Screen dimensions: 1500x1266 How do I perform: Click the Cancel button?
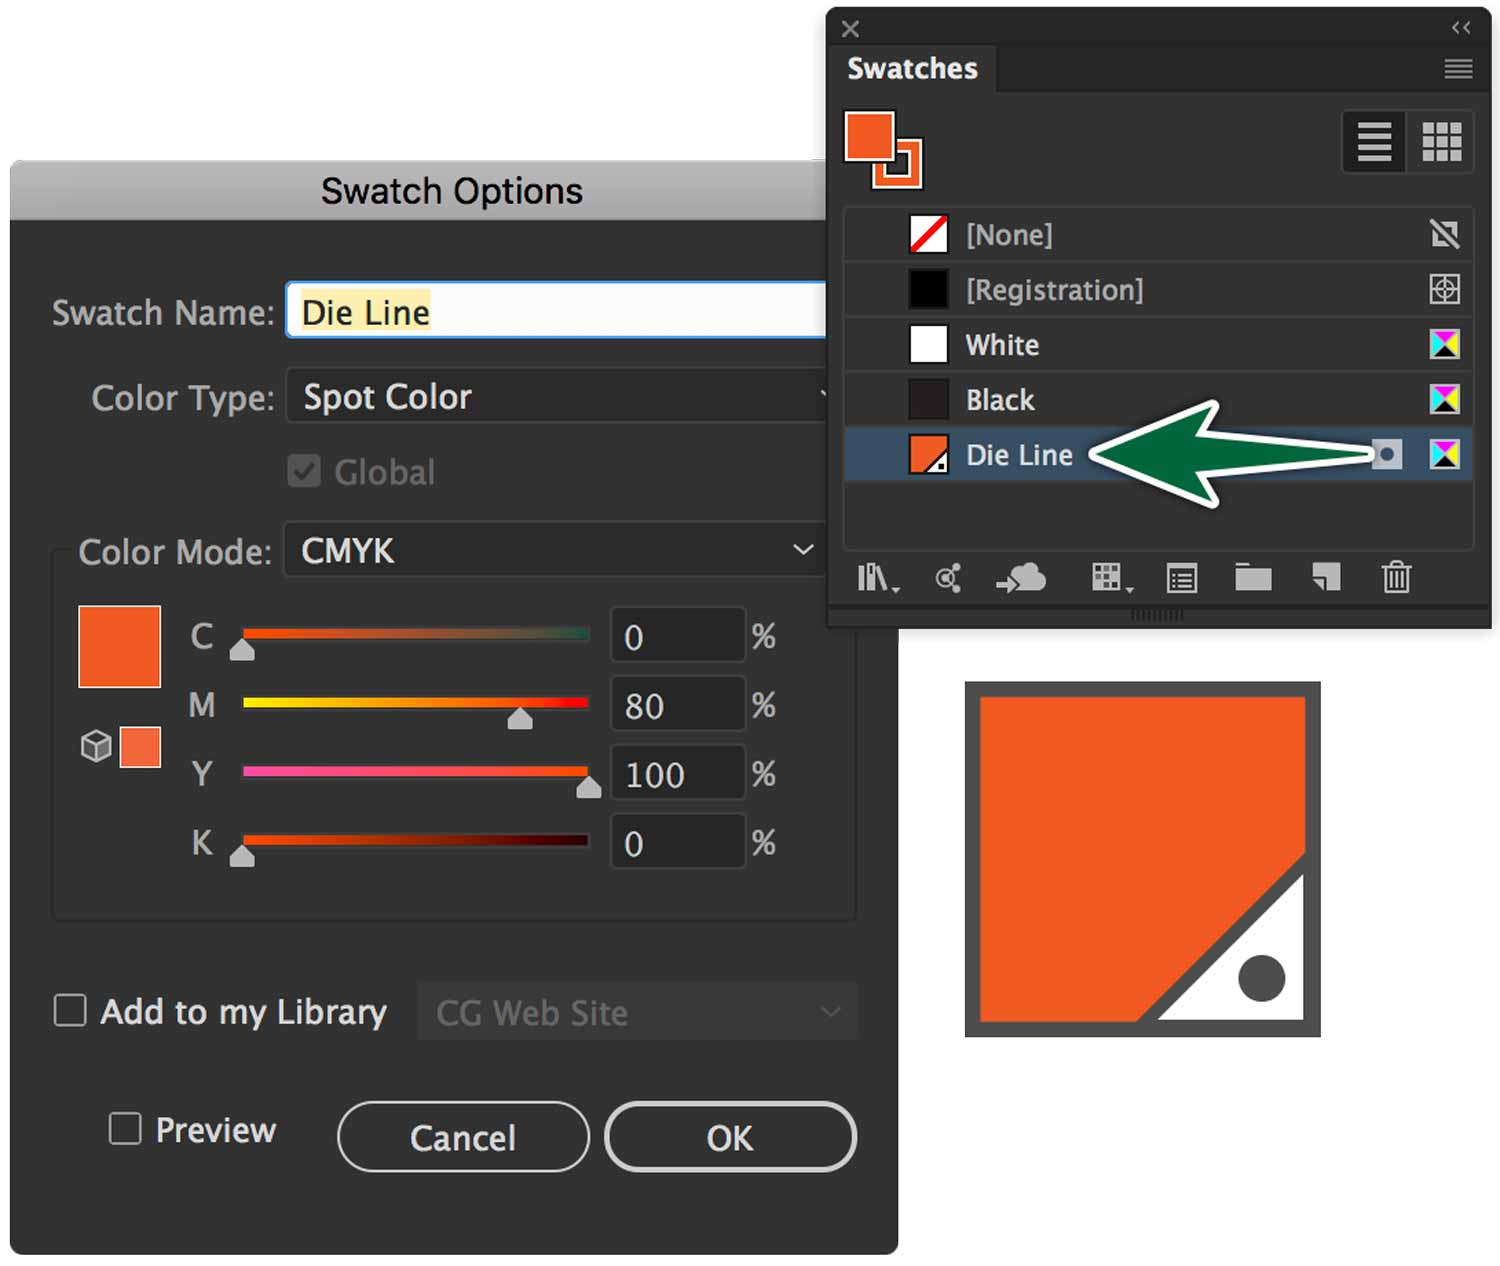pos(463,1137)
